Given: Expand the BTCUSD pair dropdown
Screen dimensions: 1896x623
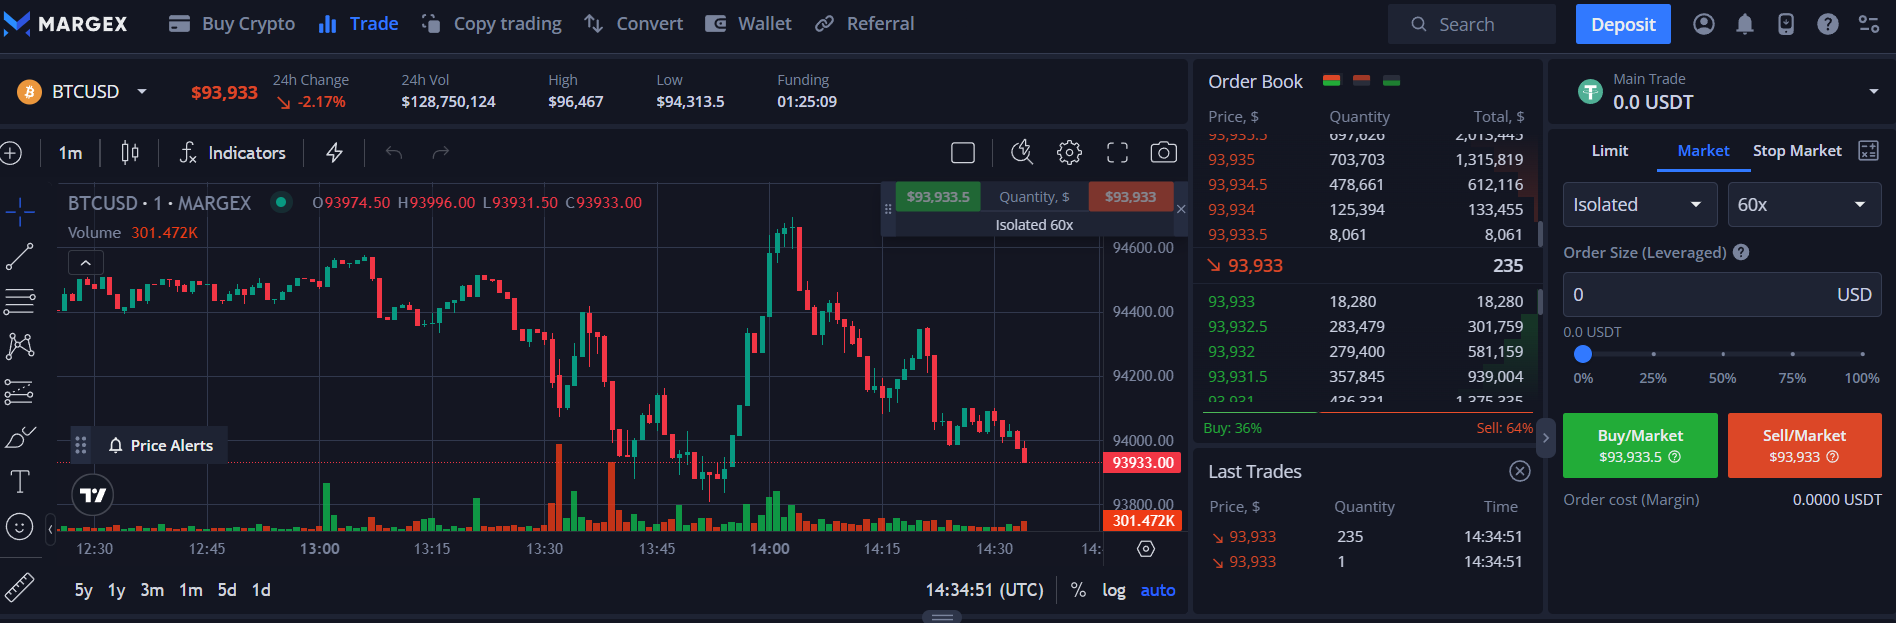Looking at the screenshot, I should coord(142,92).
